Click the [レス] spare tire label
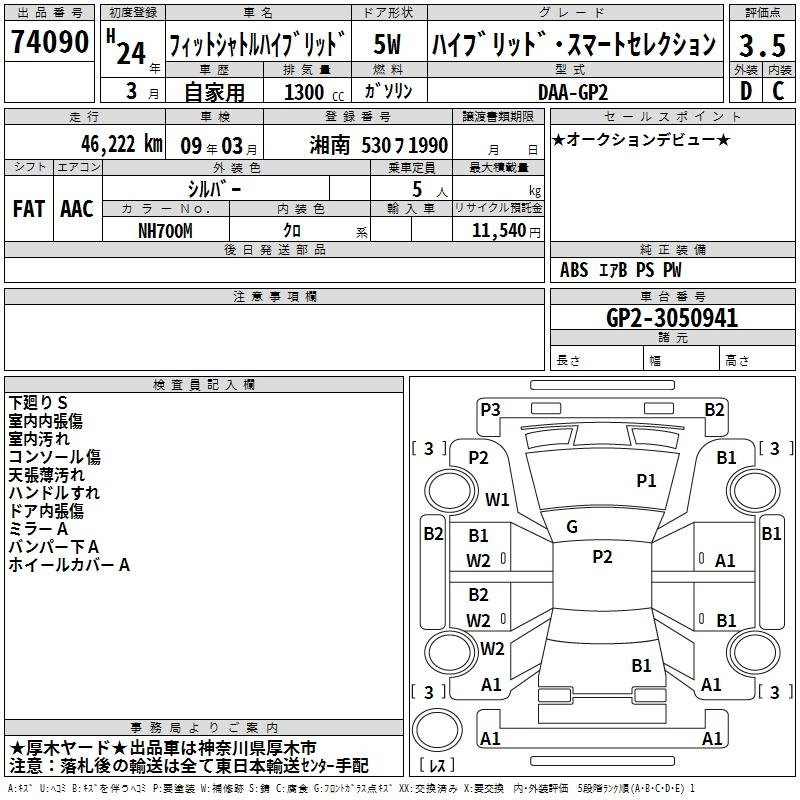800x800 pixels. (x=437, y=764)
